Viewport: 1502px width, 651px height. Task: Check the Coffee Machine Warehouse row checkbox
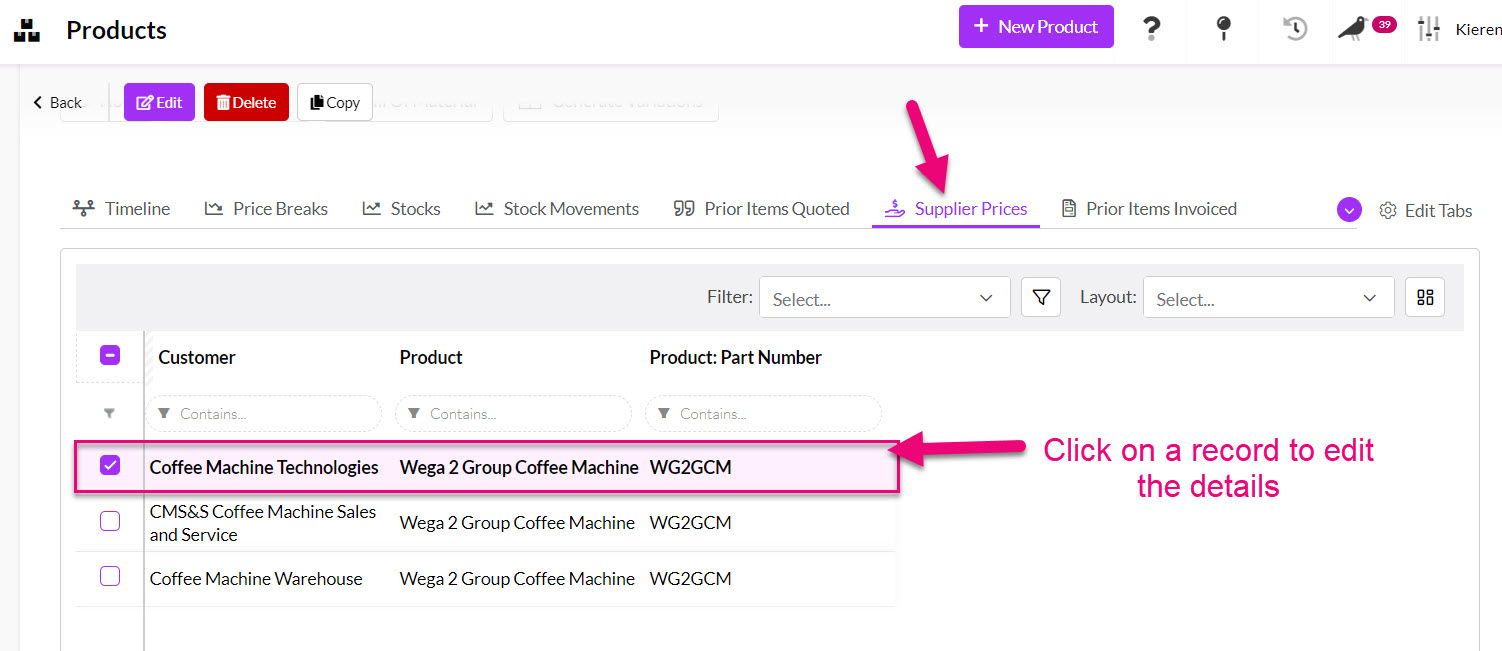click(x=110, y=577)
